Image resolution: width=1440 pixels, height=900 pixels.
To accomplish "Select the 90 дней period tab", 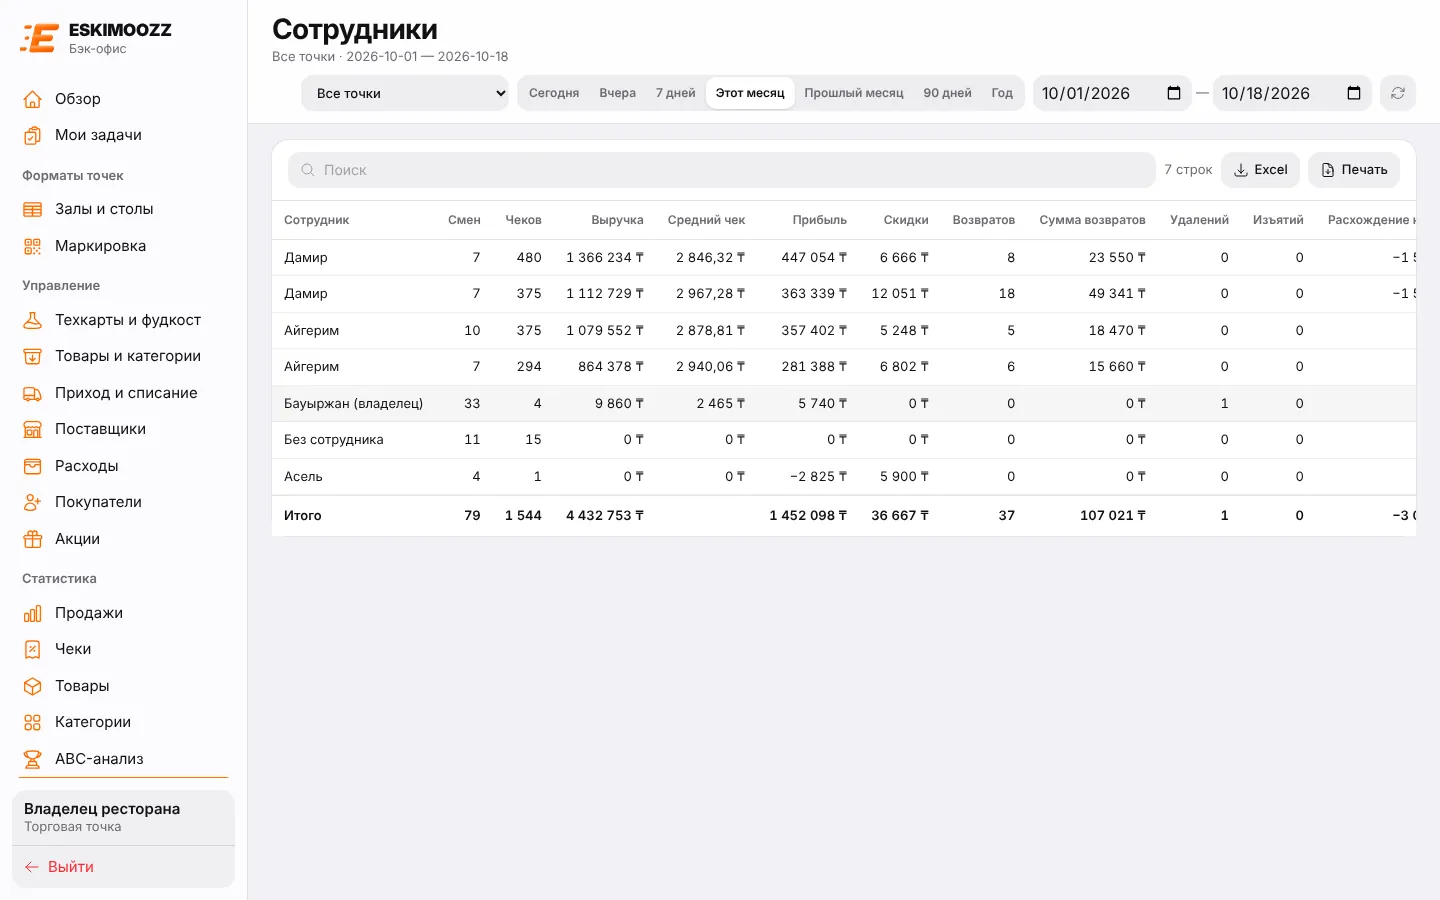I will [948, 93].
